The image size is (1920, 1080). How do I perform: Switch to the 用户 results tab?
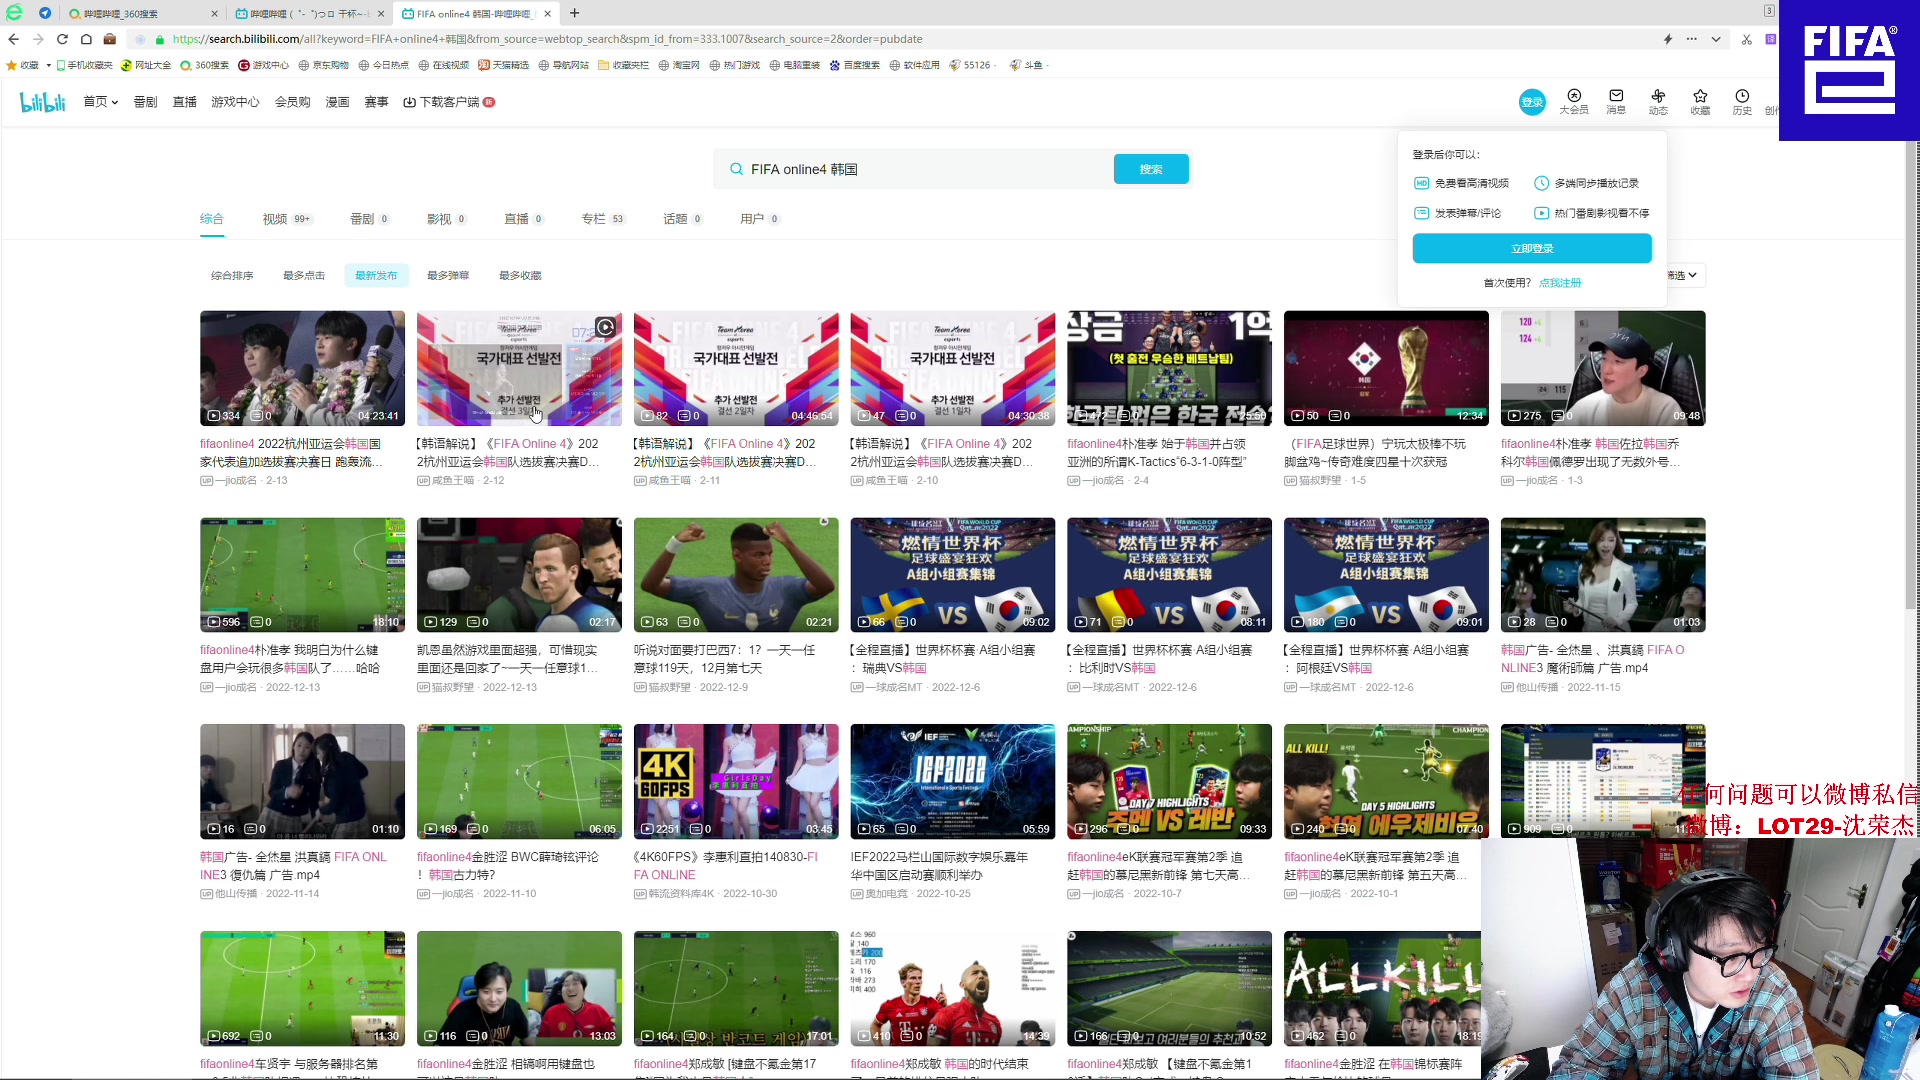(759, 219)
